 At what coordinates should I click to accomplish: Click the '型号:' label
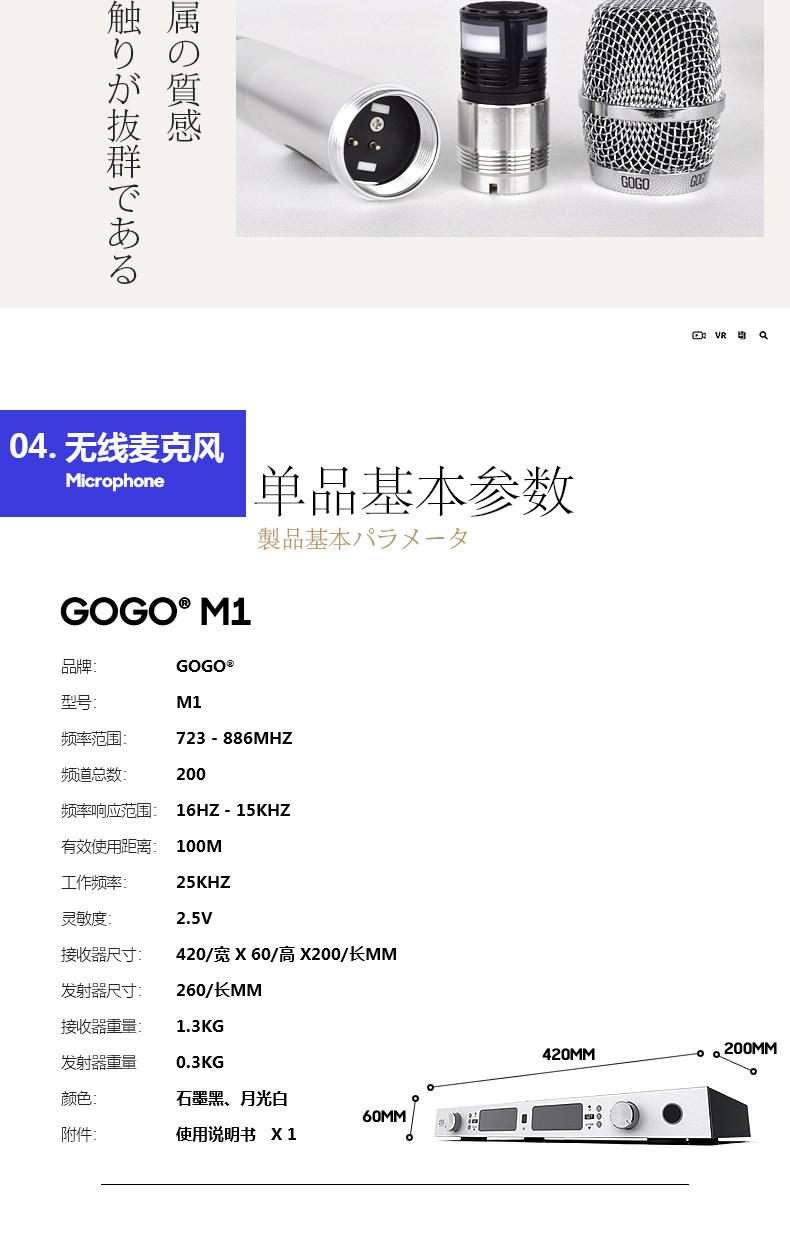click(79, 702)
